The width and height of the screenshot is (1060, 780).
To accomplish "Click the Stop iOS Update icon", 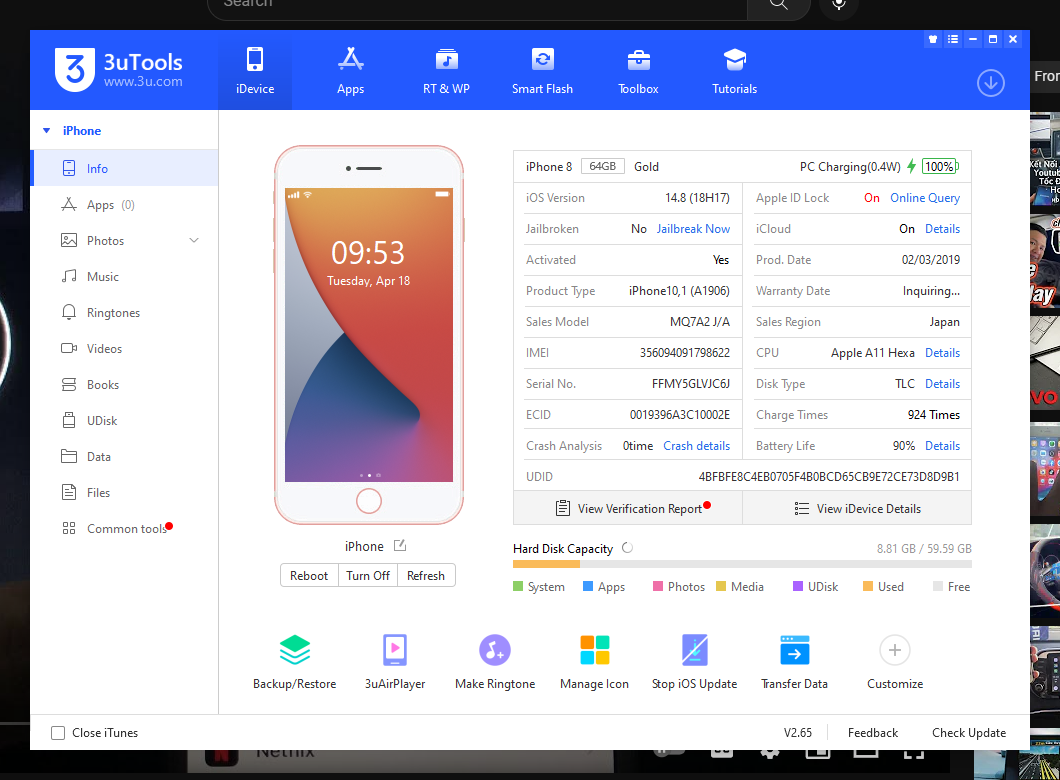I will tap(694, 652).
